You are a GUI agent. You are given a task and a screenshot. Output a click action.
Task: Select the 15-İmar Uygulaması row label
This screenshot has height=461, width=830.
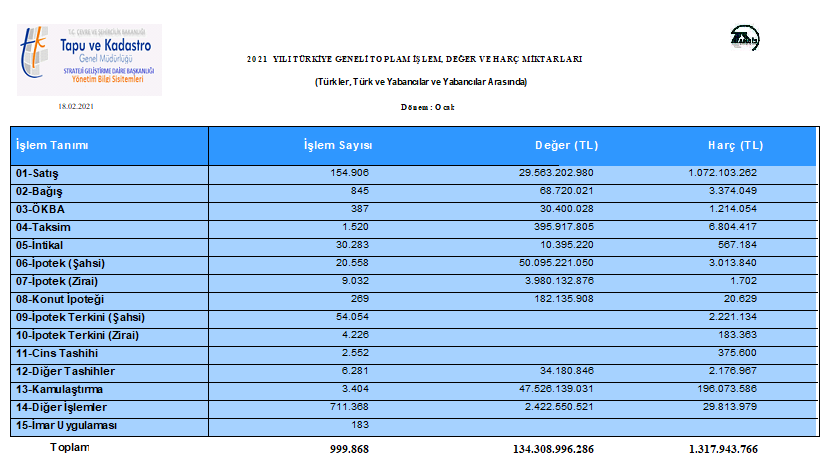67,426
